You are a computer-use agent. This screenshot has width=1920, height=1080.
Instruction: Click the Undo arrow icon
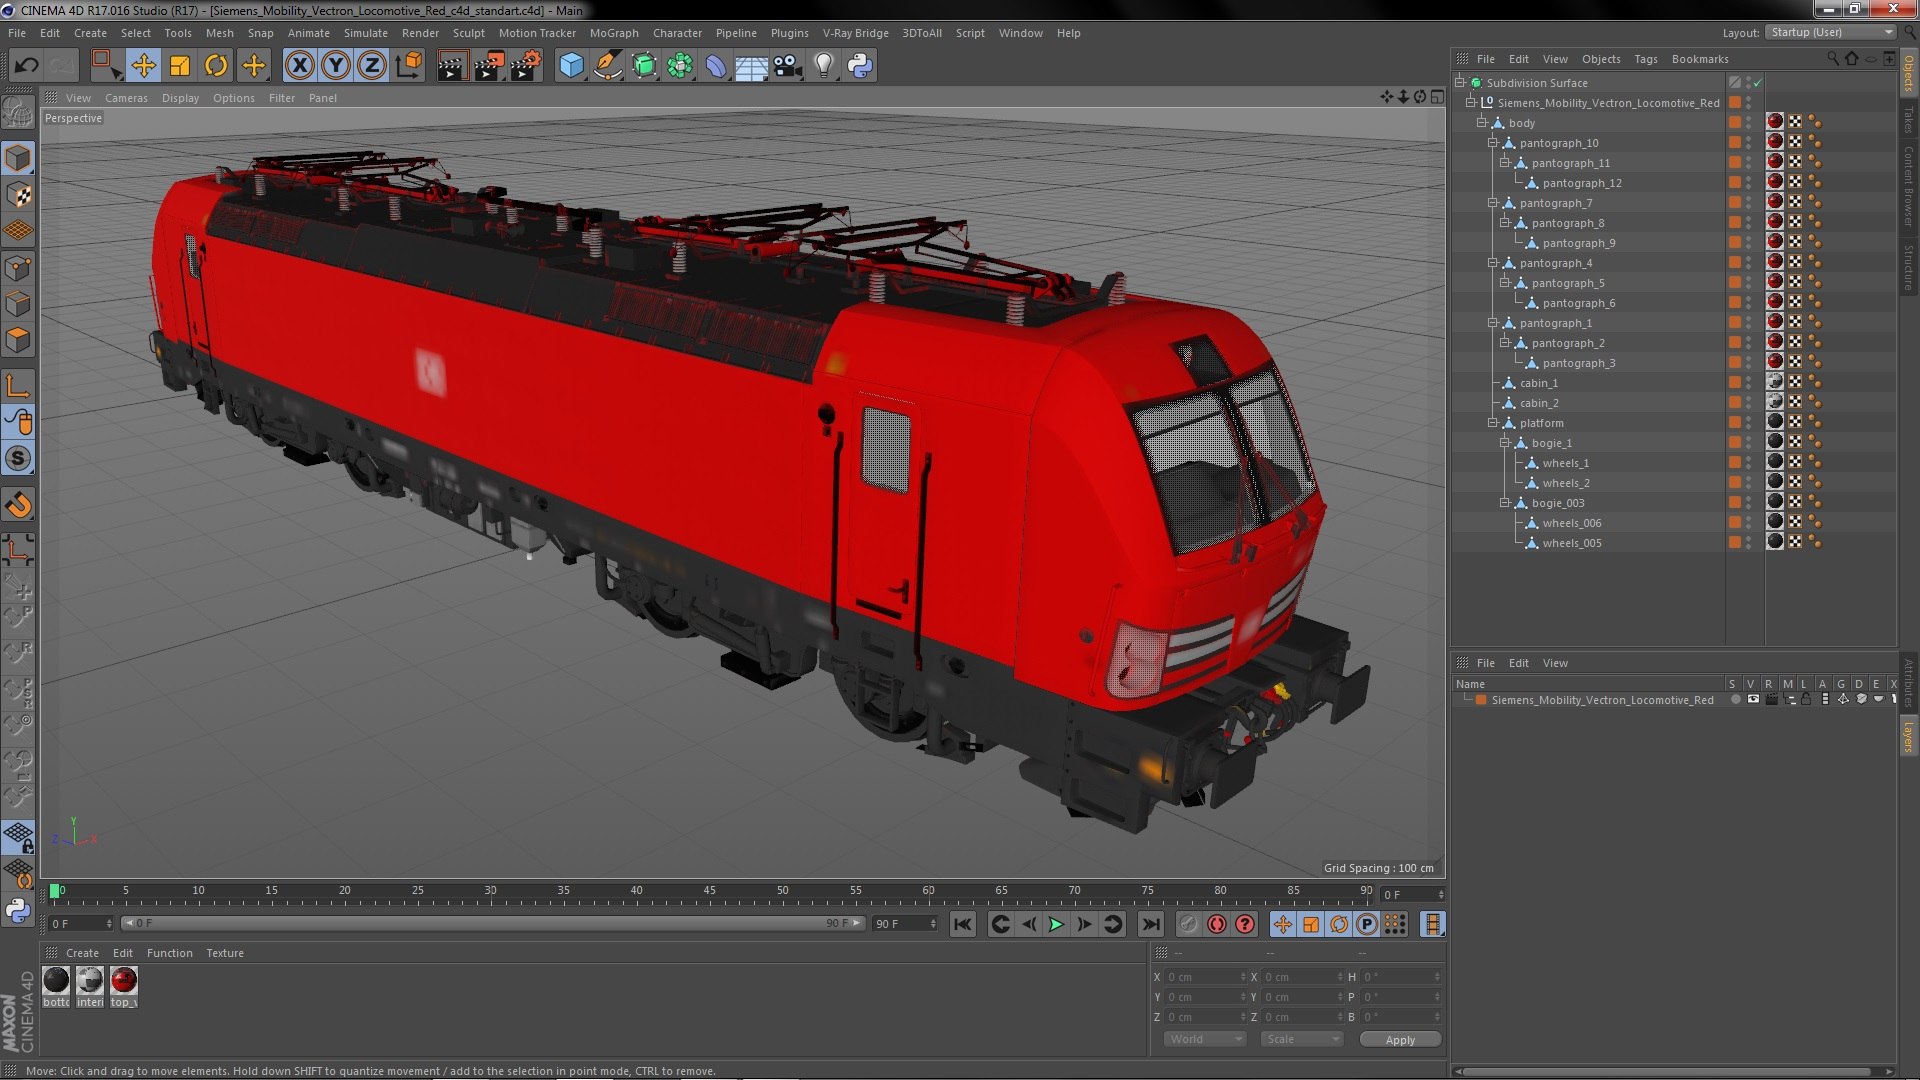[x=26, y=66]
